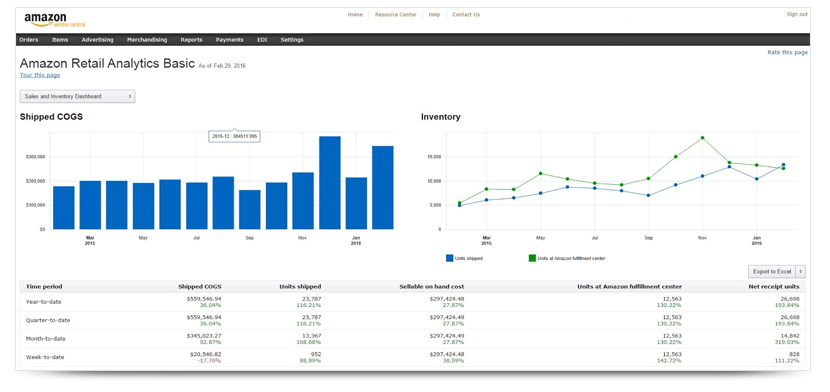Open the EDI menu
This screenshot has width=830, height=392.
[x=262, y=40]
